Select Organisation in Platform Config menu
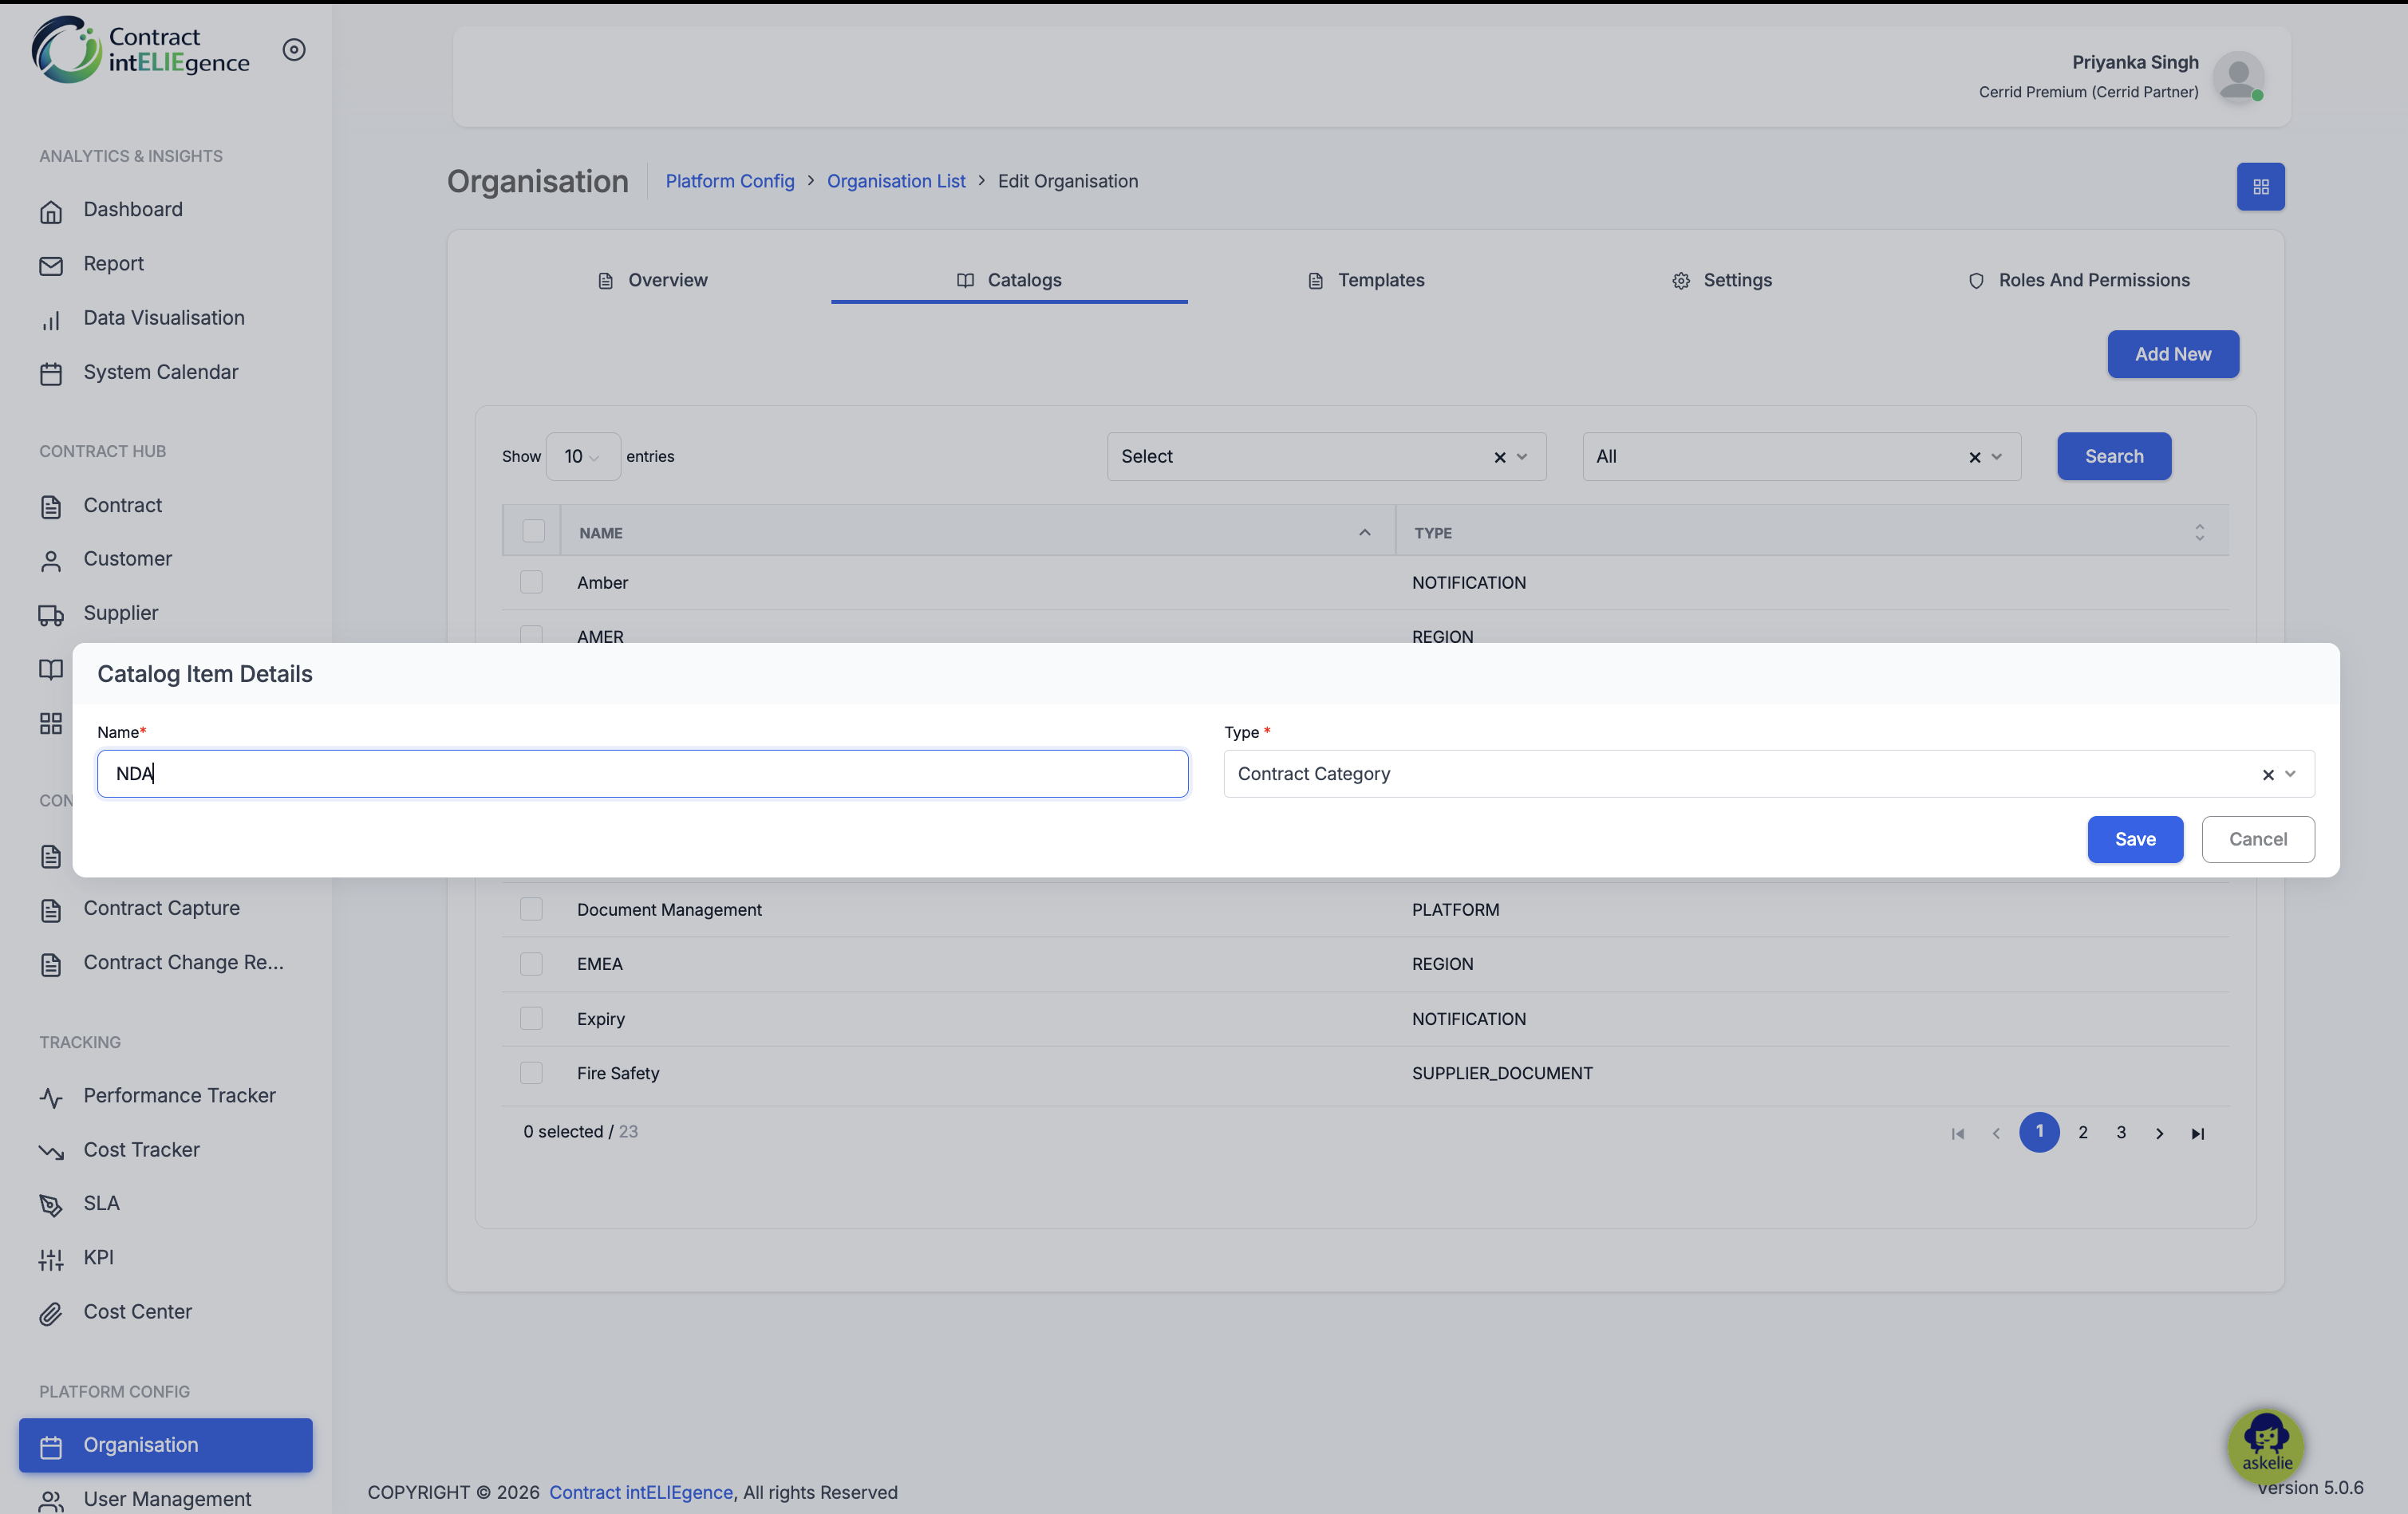 pos(166,1445)
